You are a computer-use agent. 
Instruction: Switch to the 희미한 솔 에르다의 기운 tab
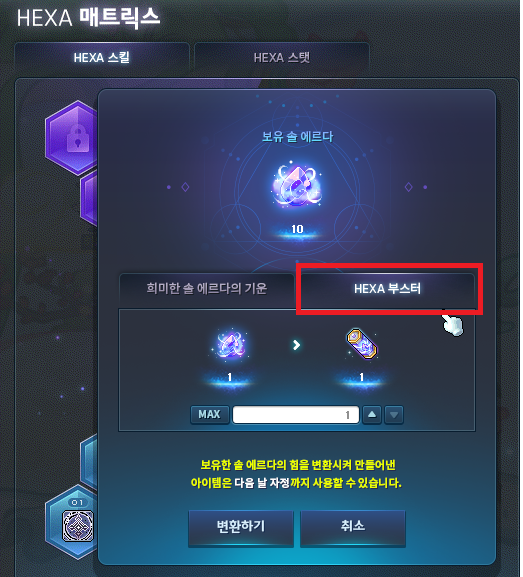point(206,288)
